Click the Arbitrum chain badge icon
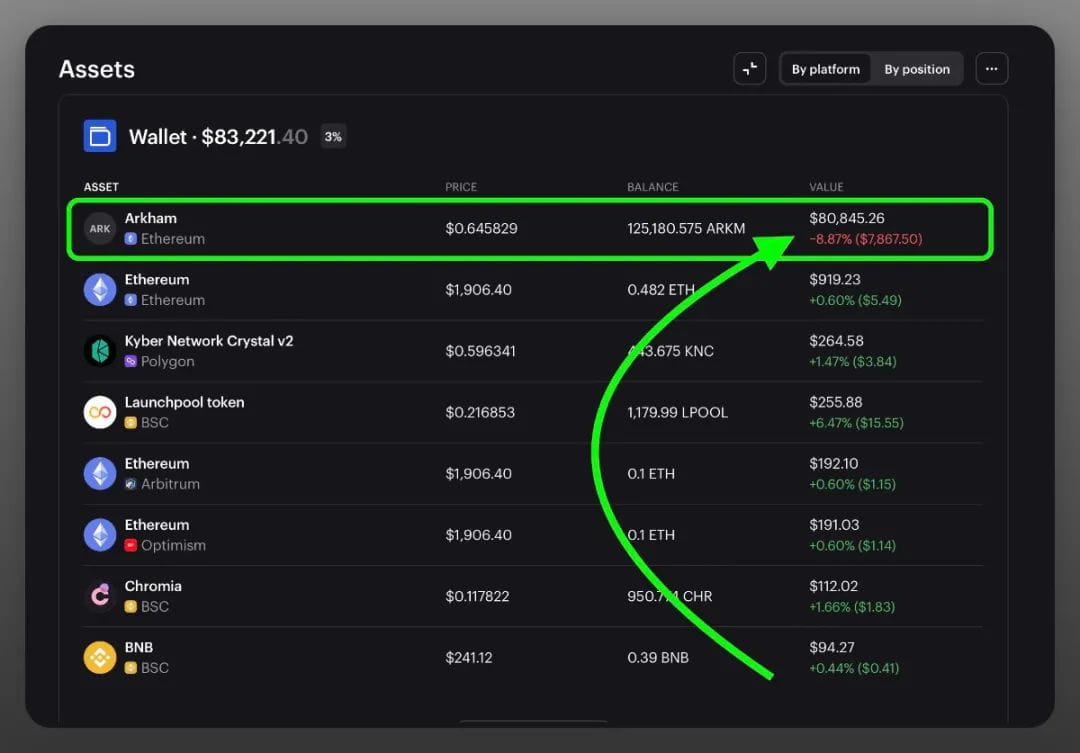1080x753 pixels. point(130,484)
